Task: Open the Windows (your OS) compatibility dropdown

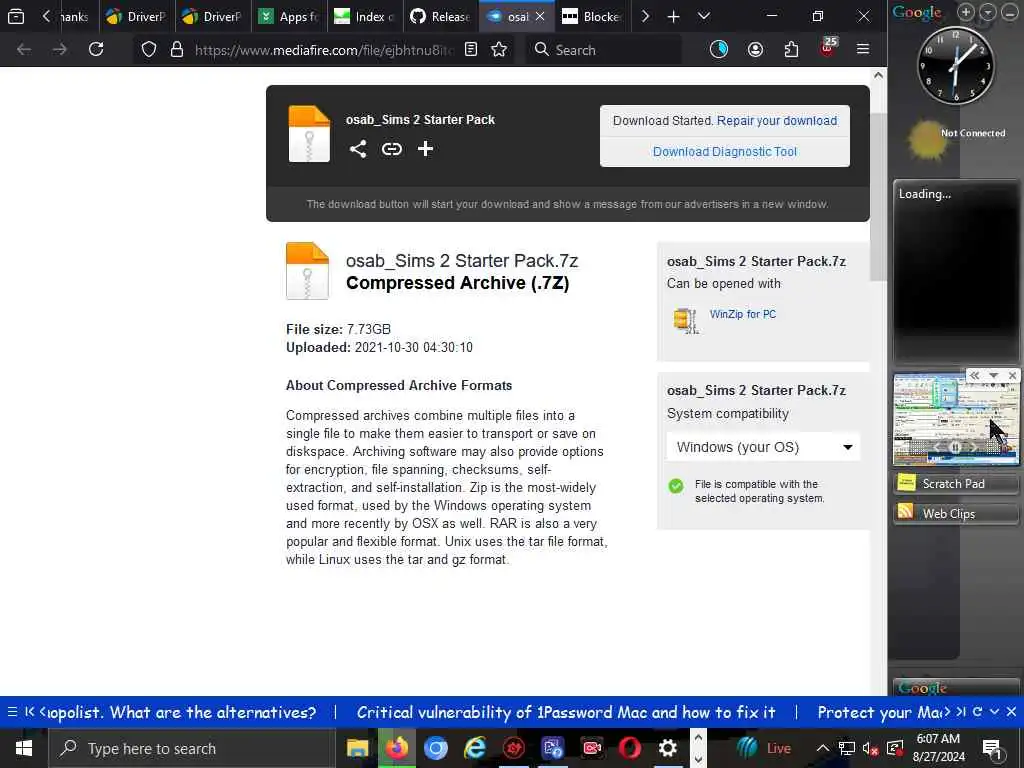Action: coord(763,447)
